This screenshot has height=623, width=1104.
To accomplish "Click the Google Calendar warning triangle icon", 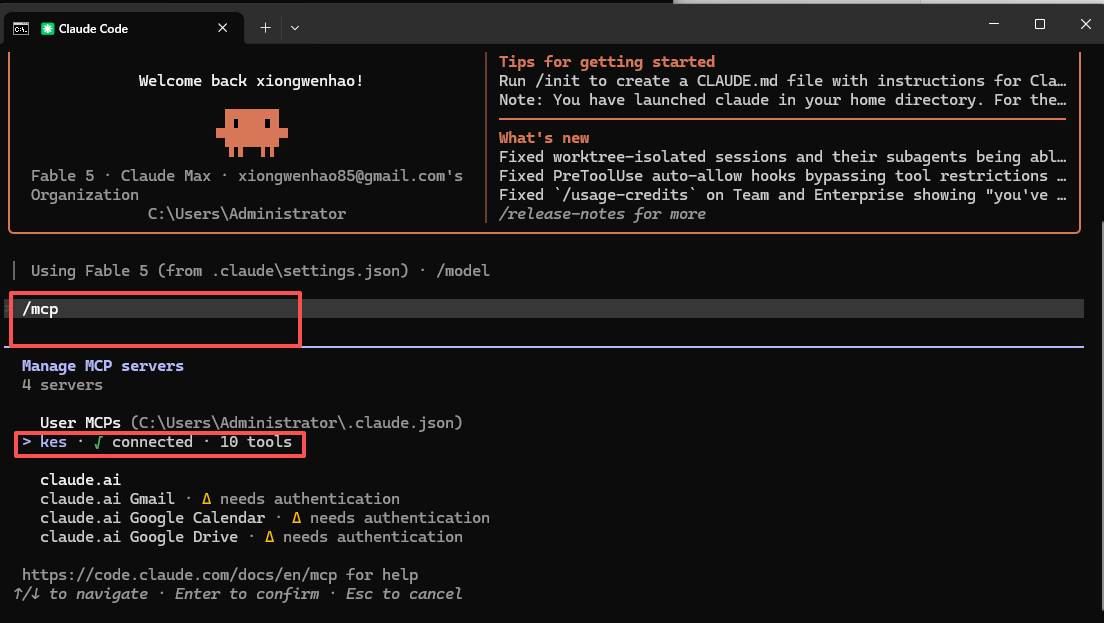I will pyautogui.click(x=296, y=518).
